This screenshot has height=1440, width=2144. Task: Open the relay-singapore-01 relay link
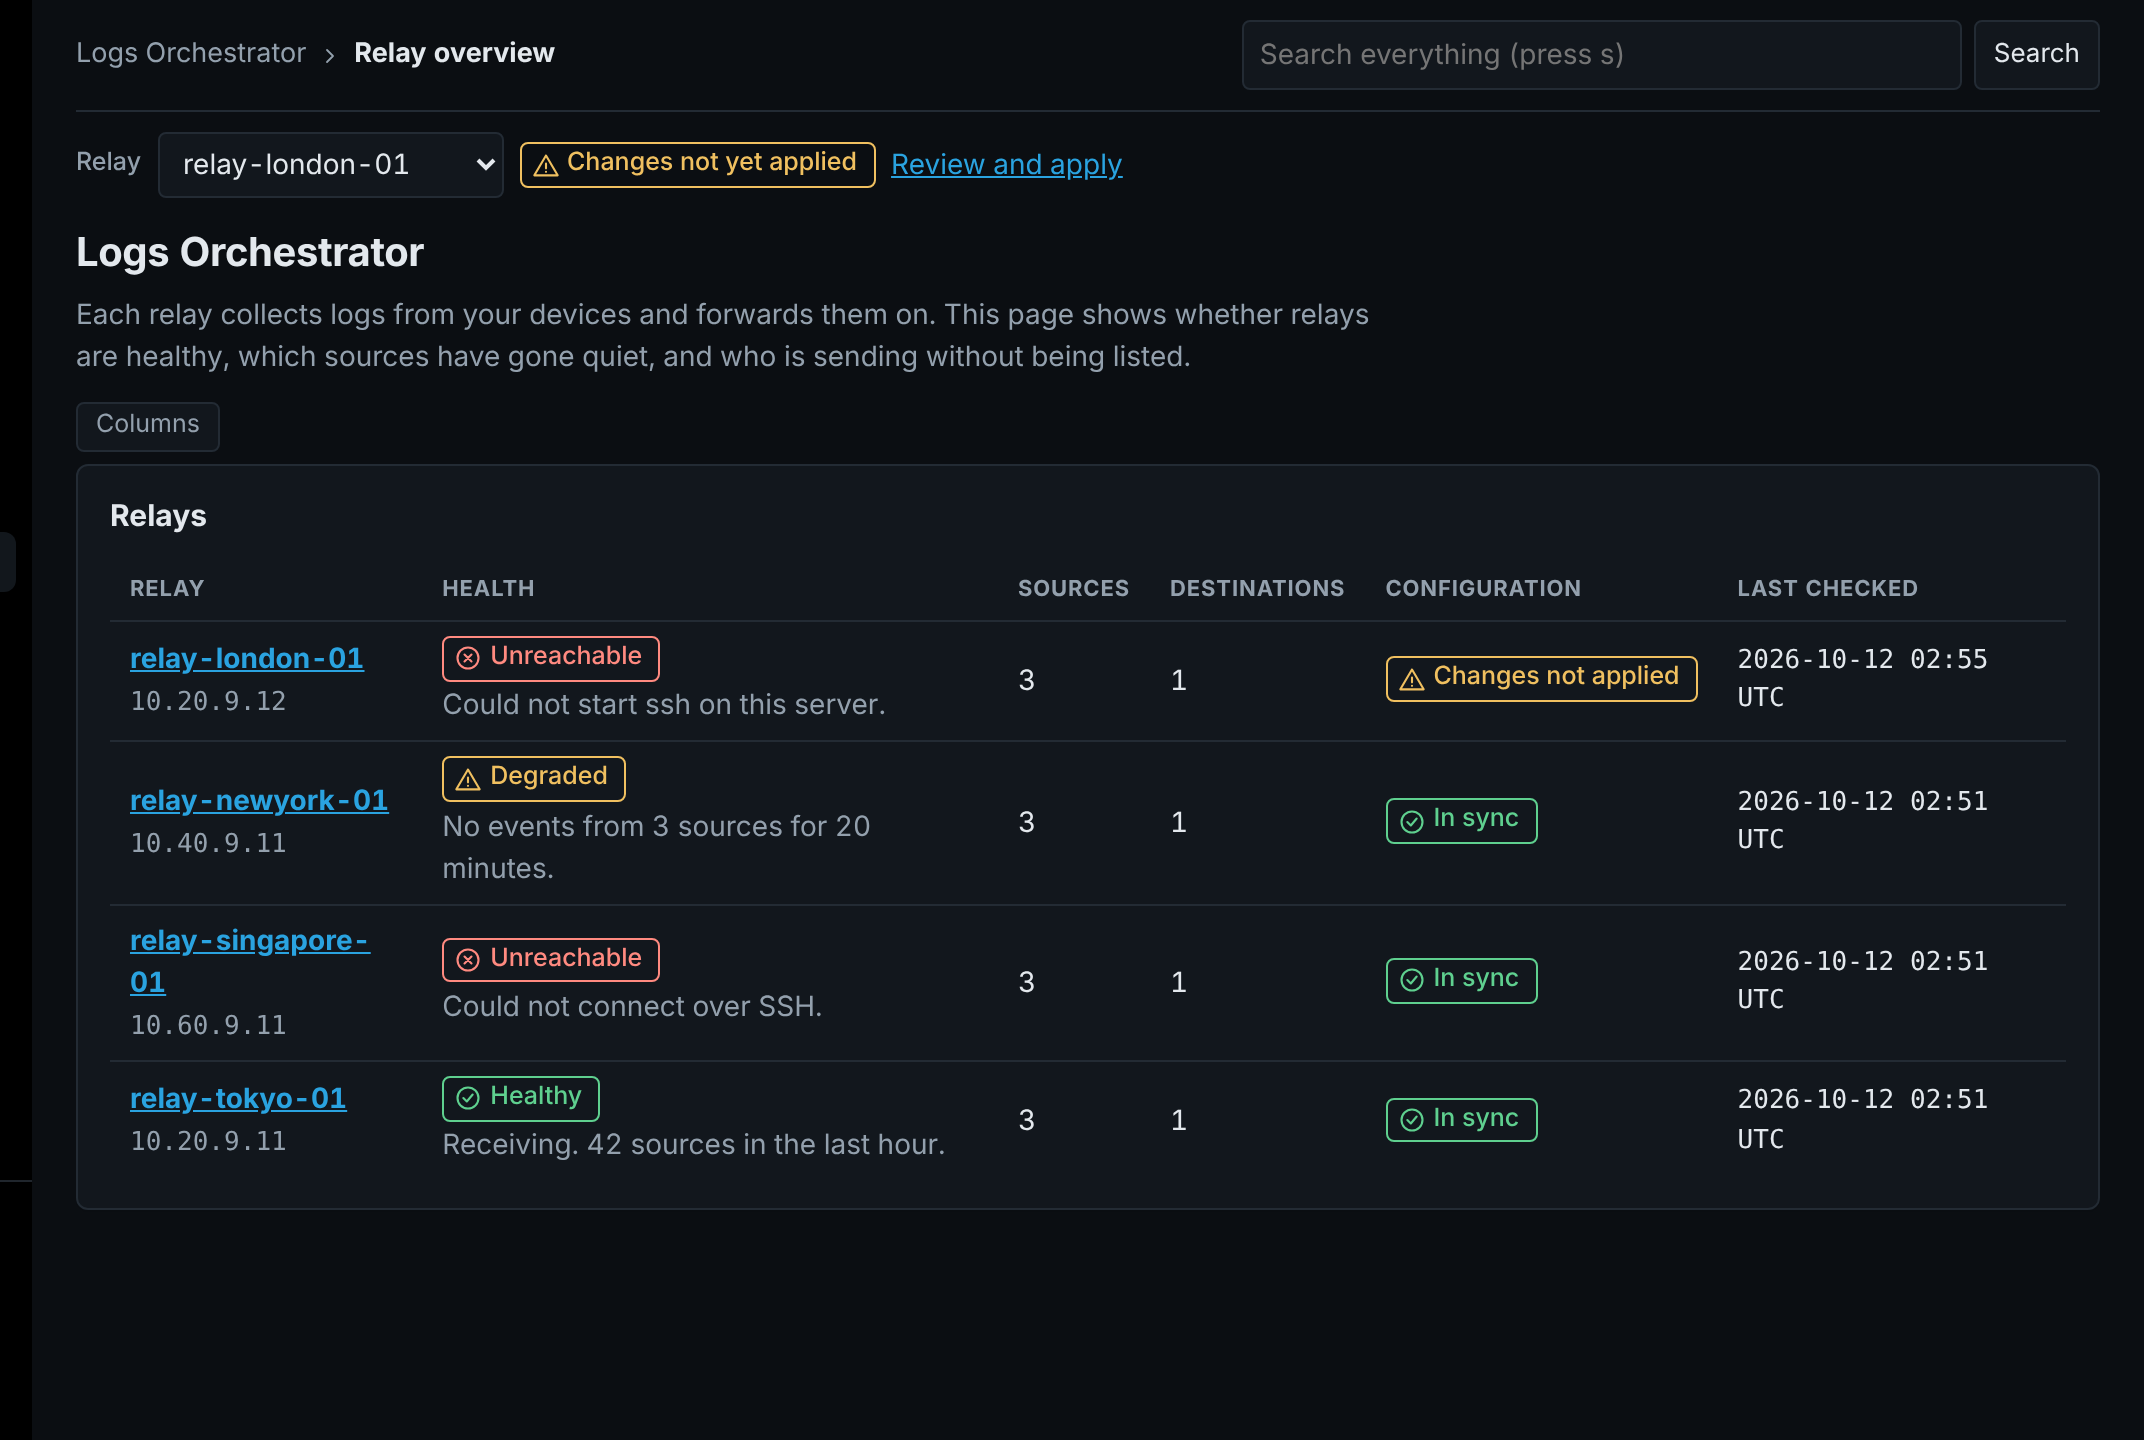pos(250,961)
